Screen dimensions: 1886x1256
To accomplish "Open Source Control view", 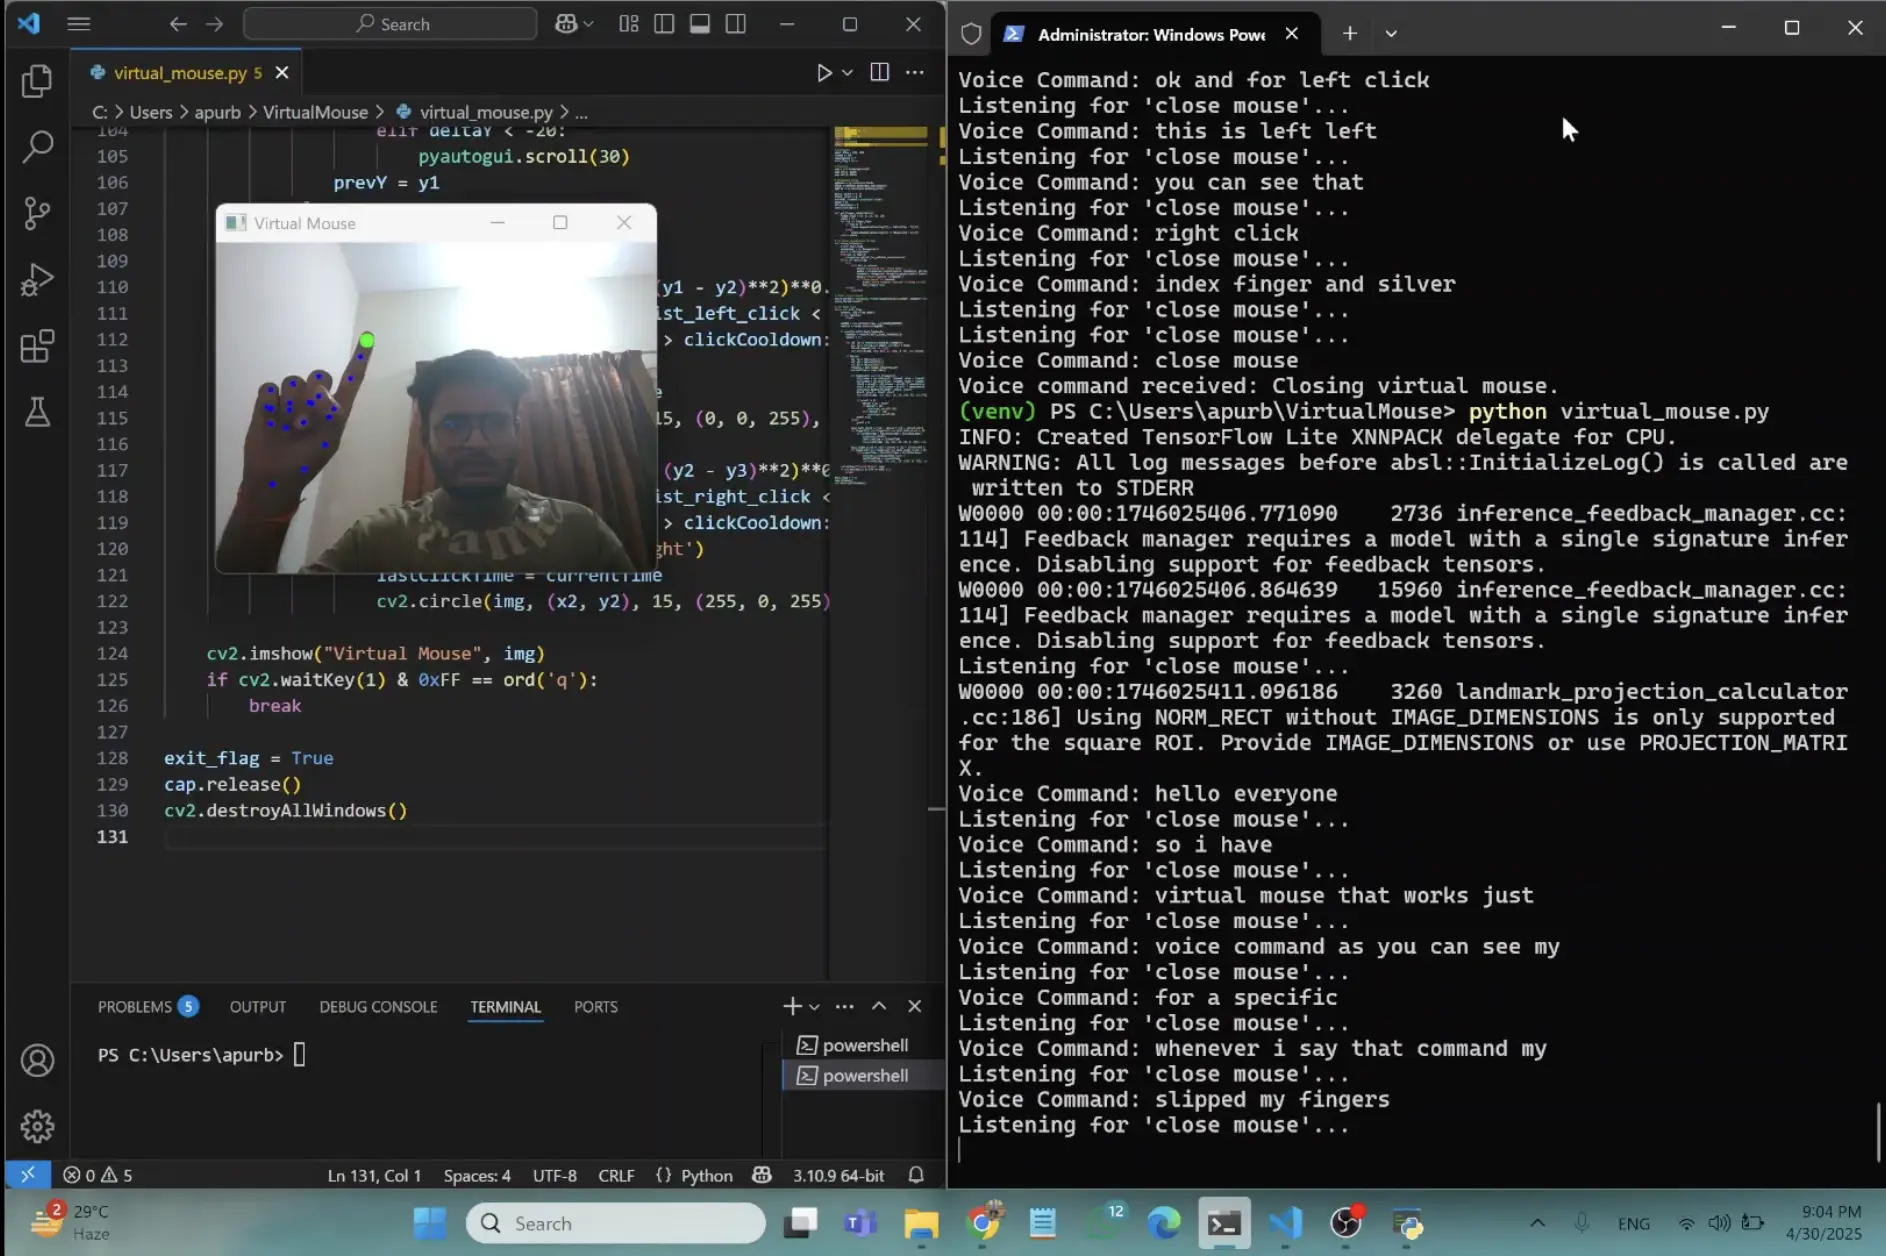I will (x=37, y=213).
